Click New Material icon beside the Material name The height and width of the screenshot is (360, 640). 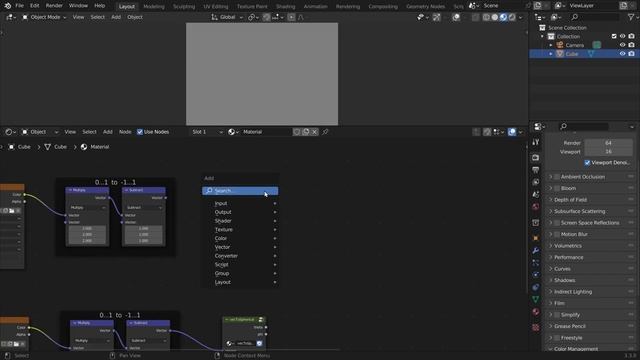coord(306,132)
